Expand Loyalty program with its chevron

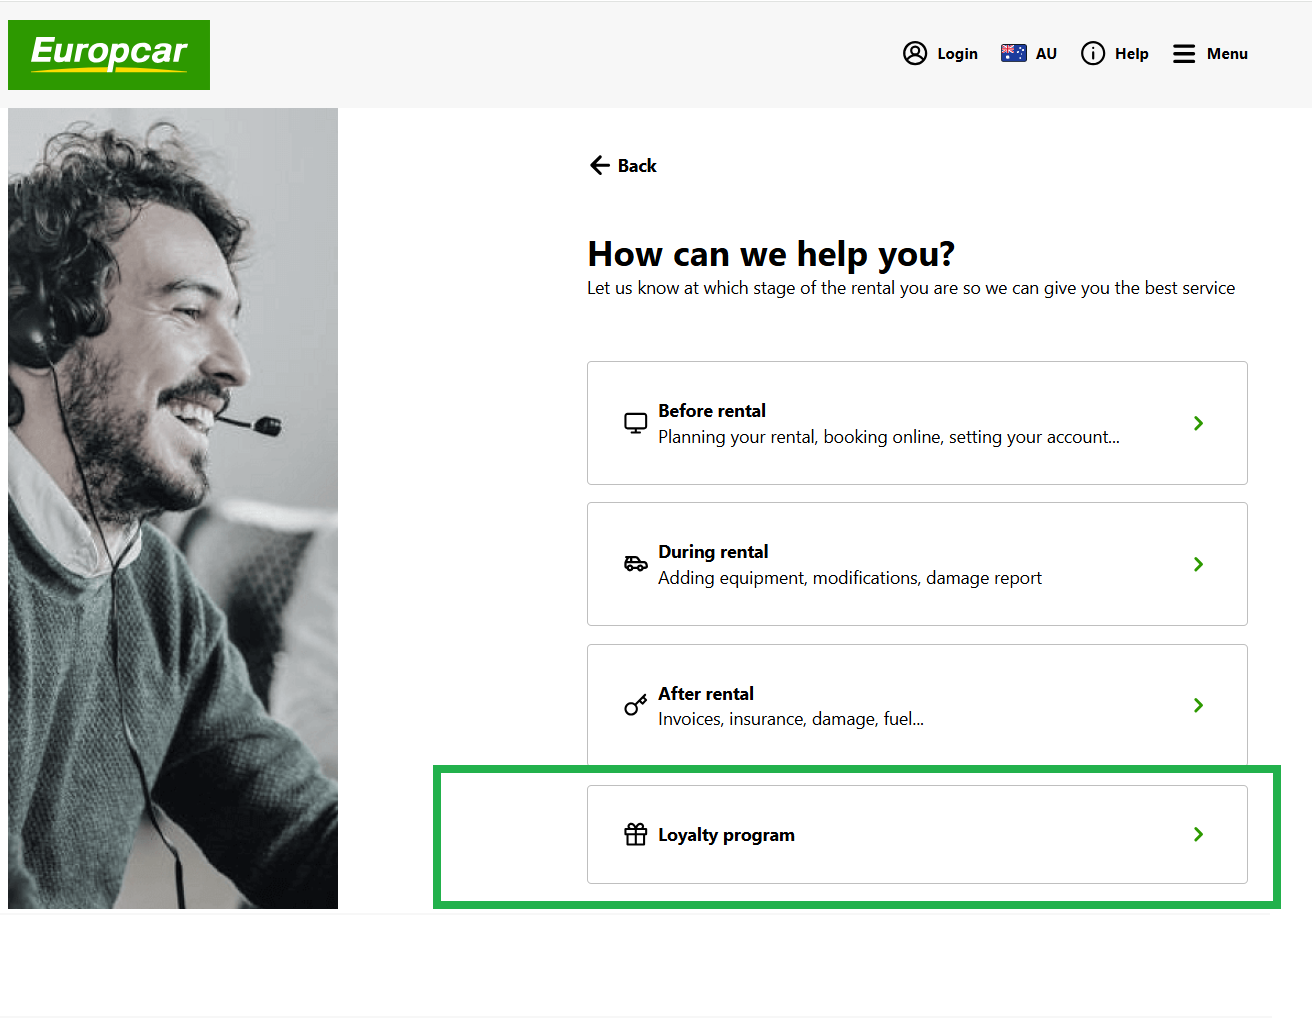coord(1198,834)
